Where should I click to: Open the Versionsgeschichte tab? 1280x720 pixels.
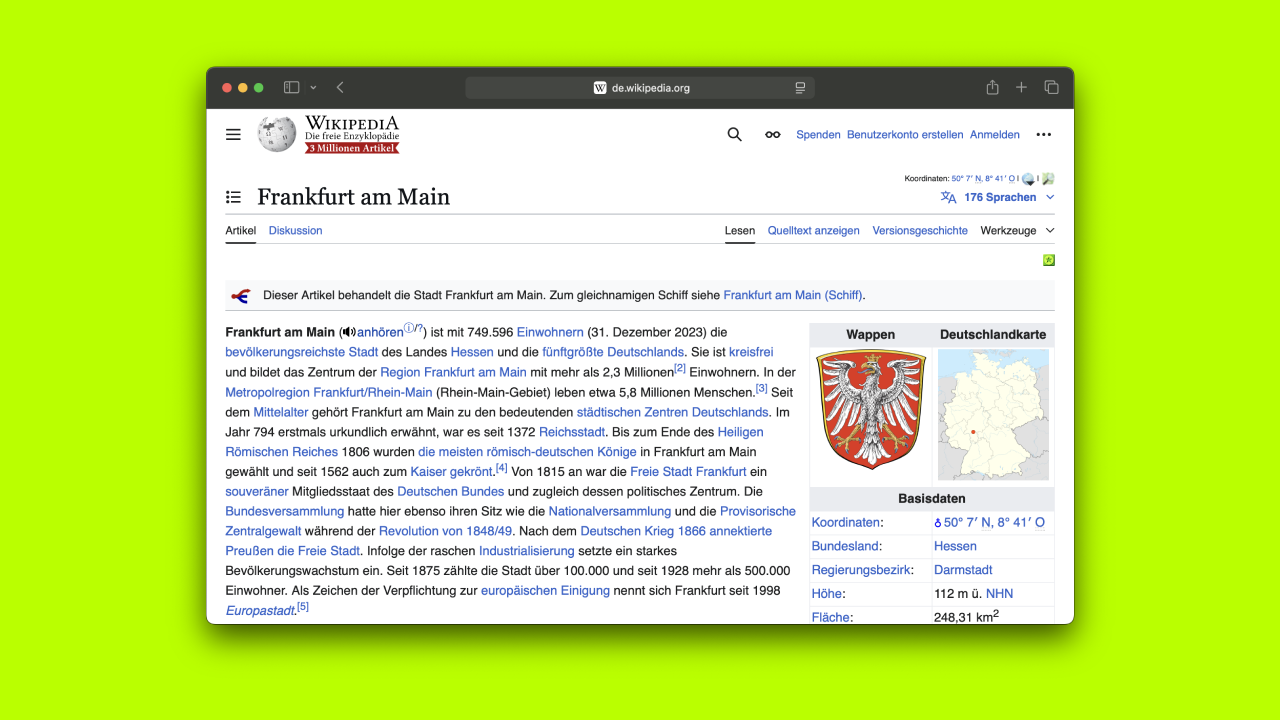pos(920,230)
